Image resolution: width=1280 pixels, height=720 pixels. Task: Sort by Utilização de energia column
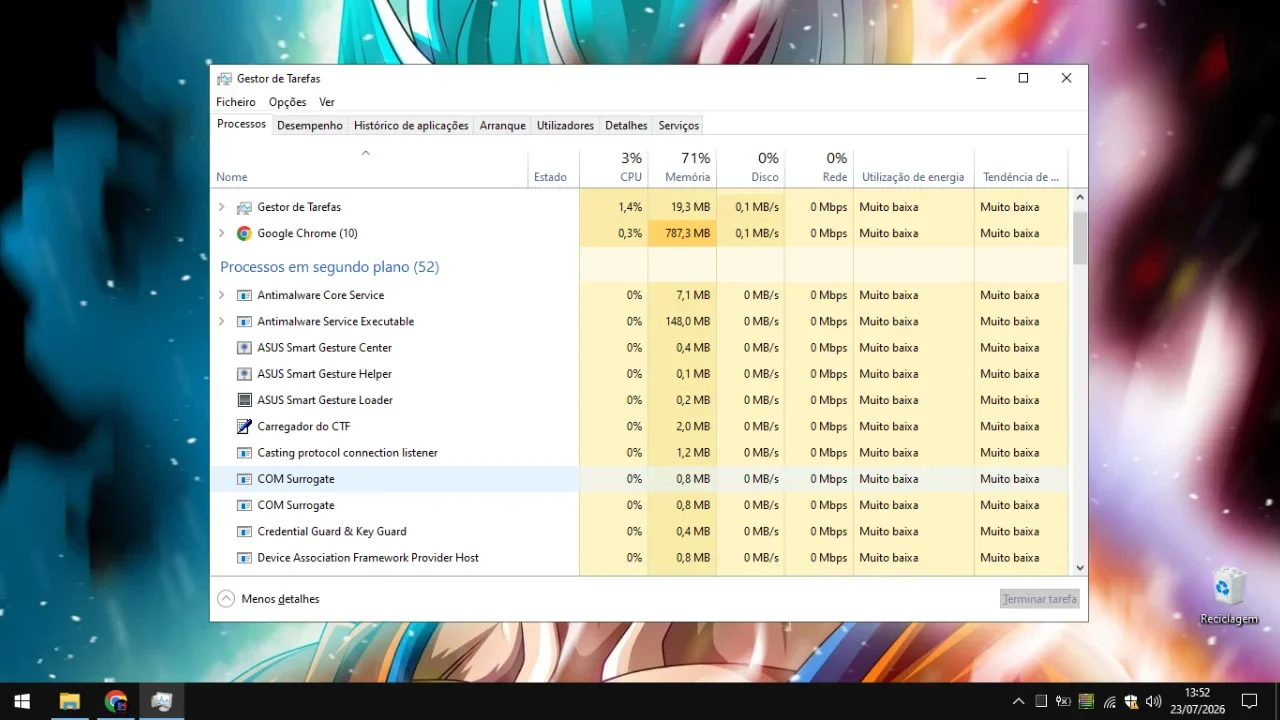913,167
